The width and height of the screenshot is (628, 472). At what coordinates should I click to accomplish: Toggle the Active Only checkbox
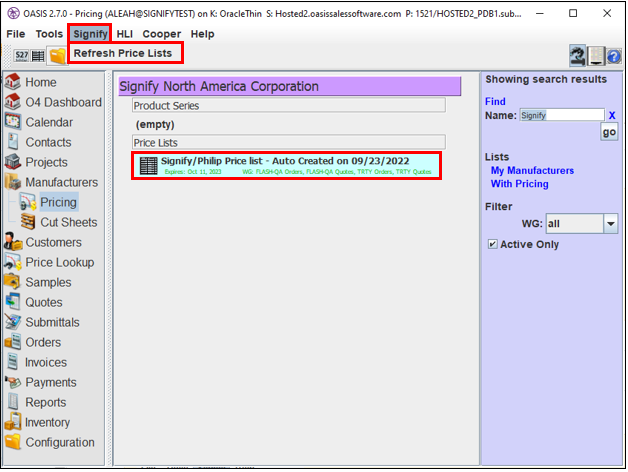[492, 244]
